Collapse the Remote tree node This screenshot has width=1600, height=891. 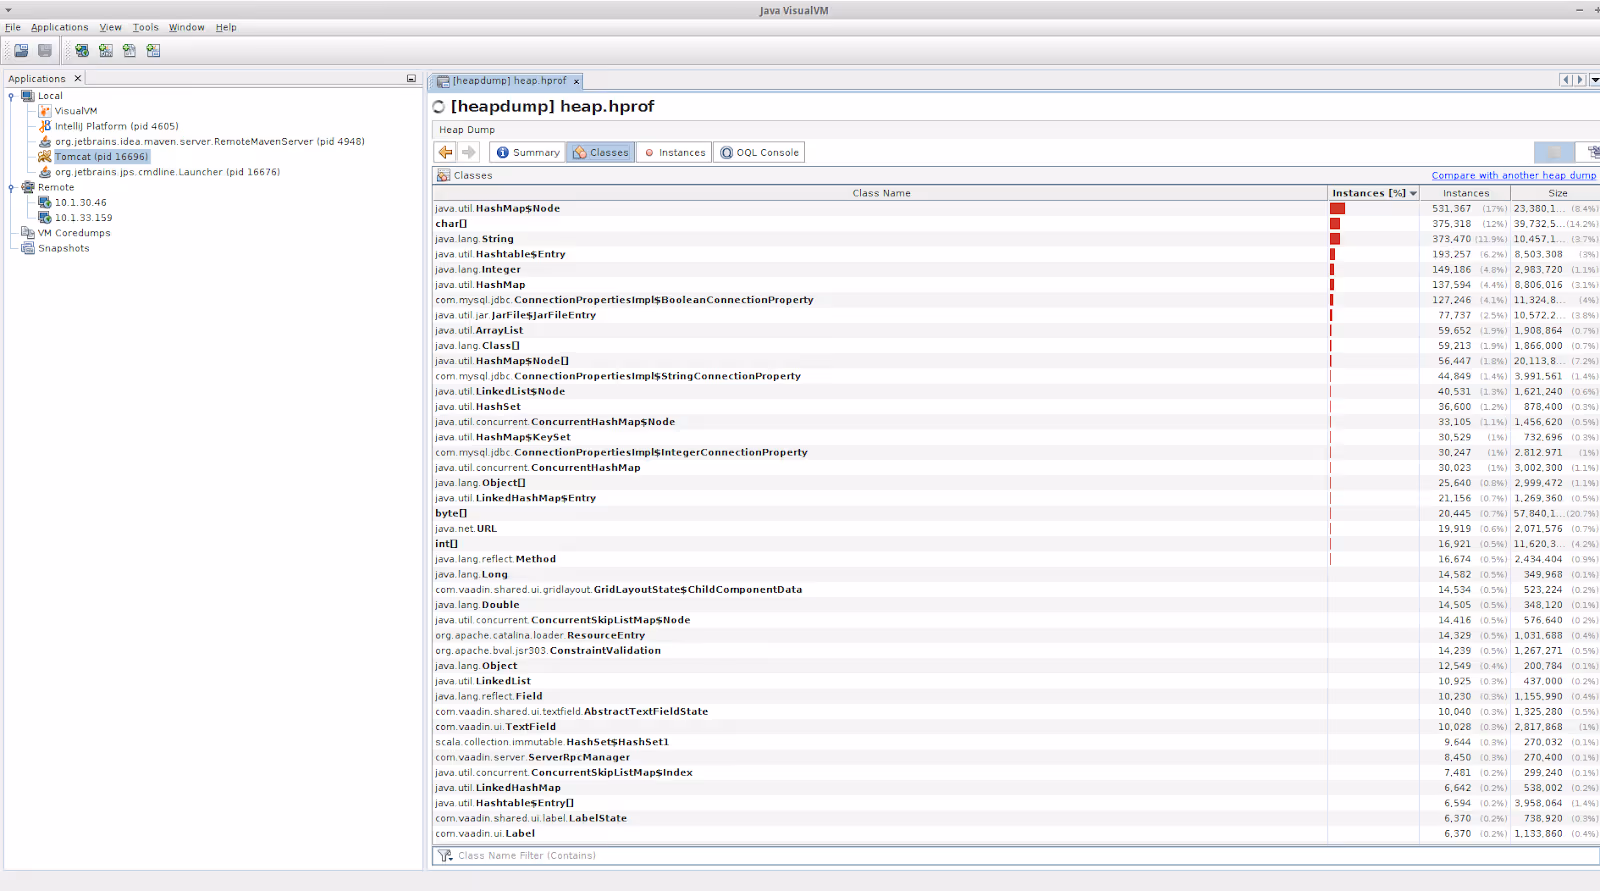click(11, 187)
